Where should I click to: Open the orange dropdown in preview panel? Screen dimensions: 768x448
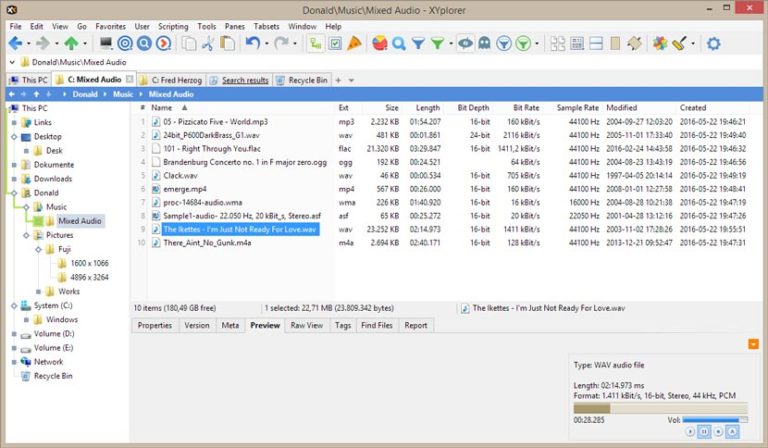tap(753, 345)
